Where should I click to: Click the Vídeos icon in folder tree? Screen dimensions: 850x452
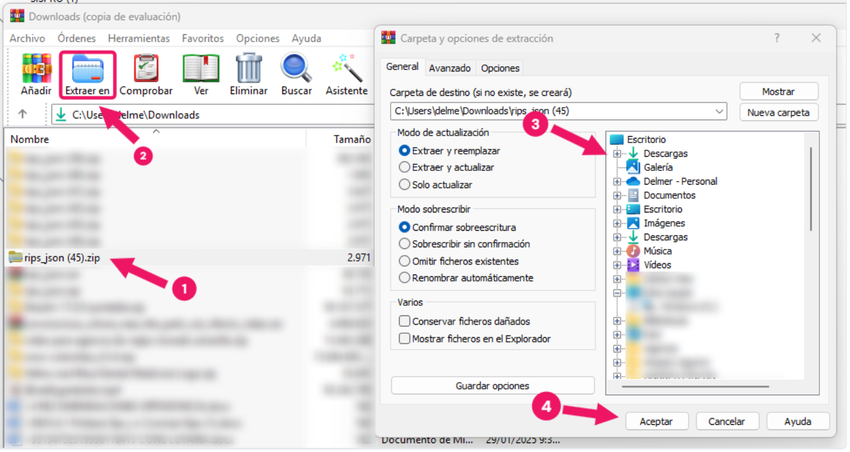(633, 264)
